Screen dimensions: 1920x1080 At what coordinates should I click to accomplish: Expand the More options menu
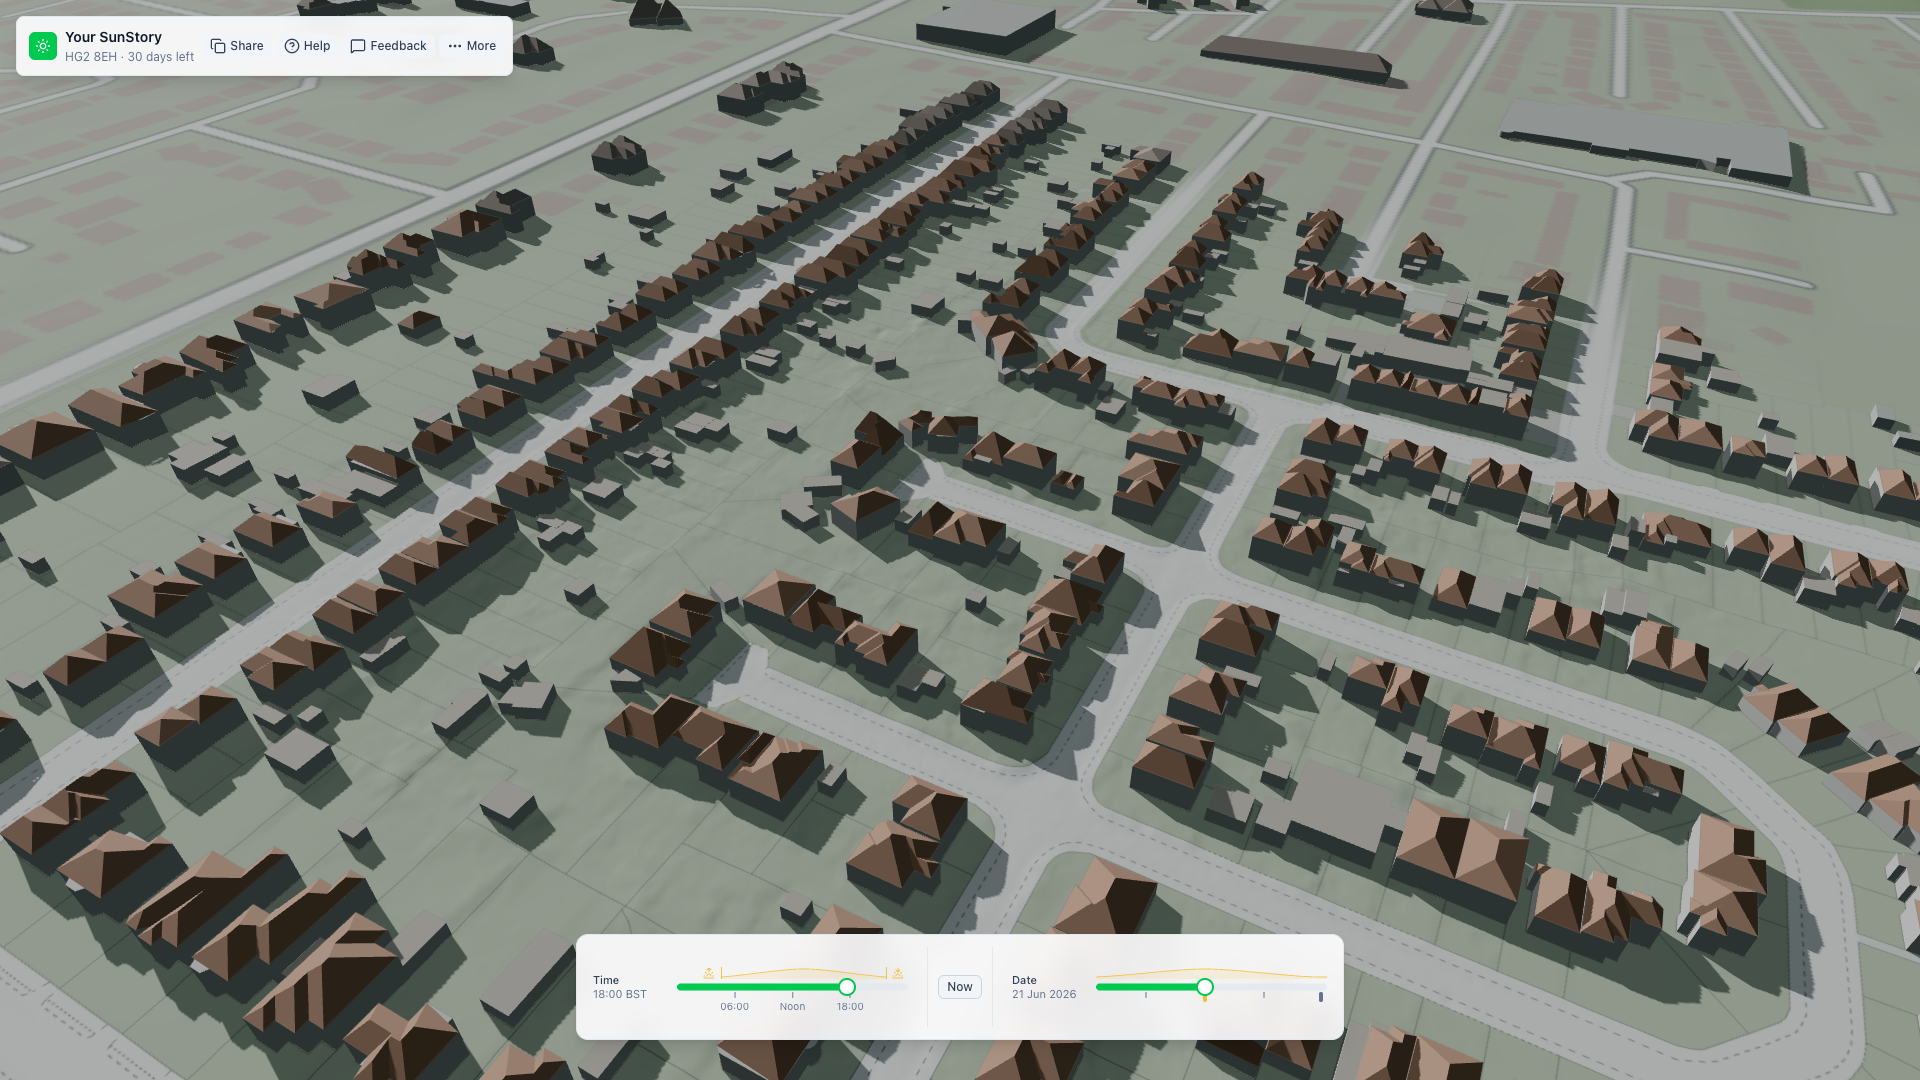472,46
